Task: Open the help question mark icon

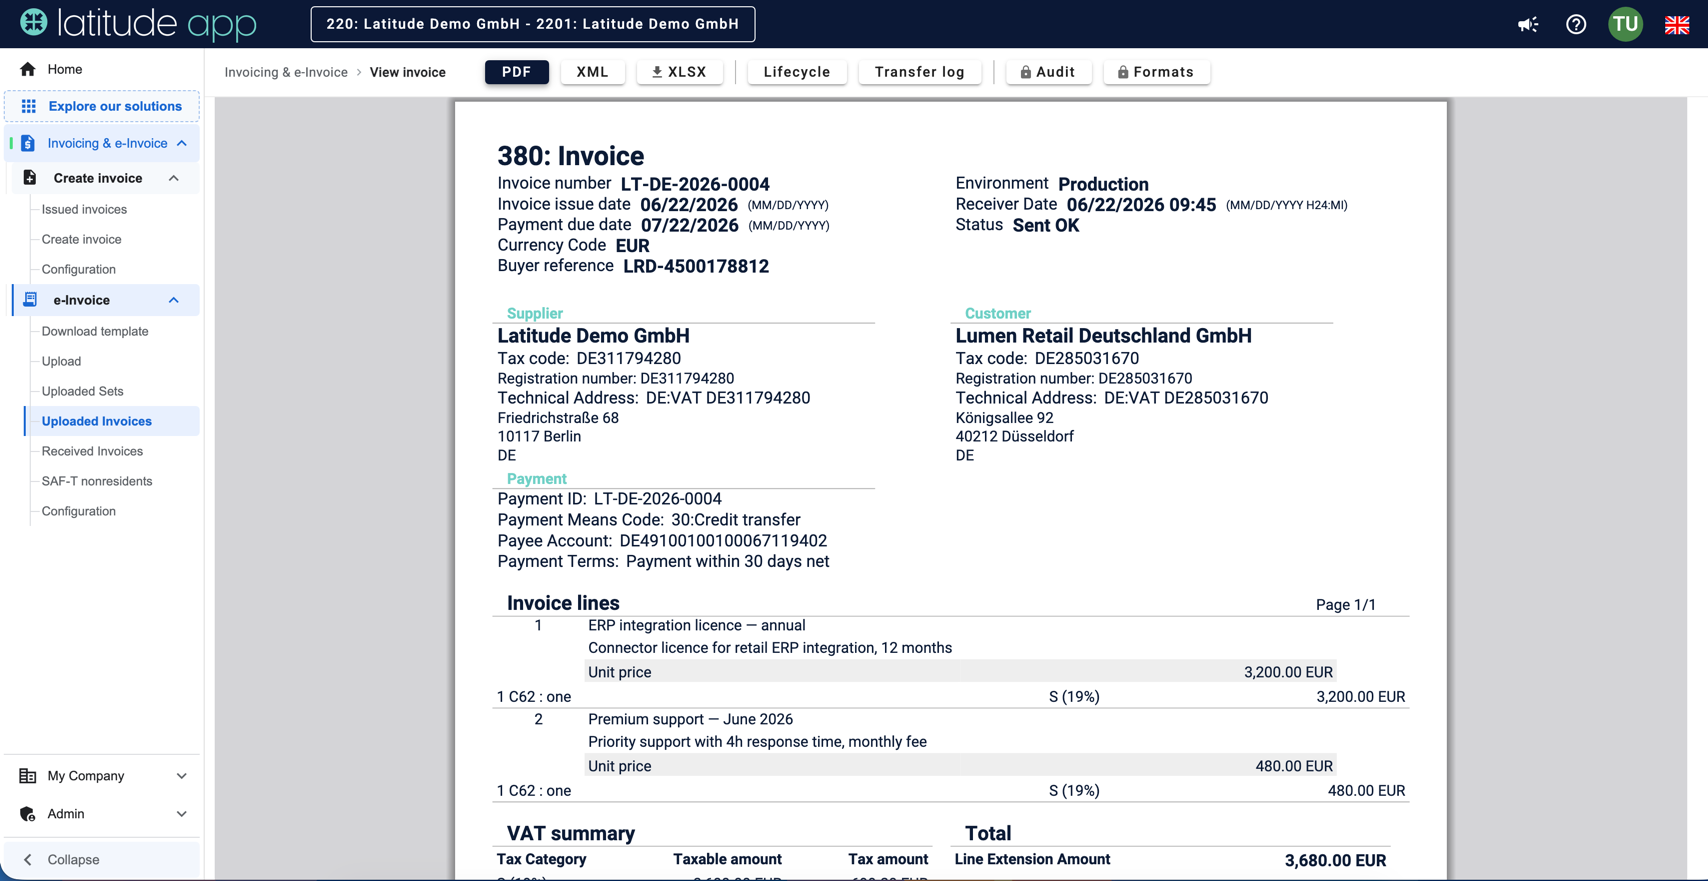Action: pos(1576,24)
